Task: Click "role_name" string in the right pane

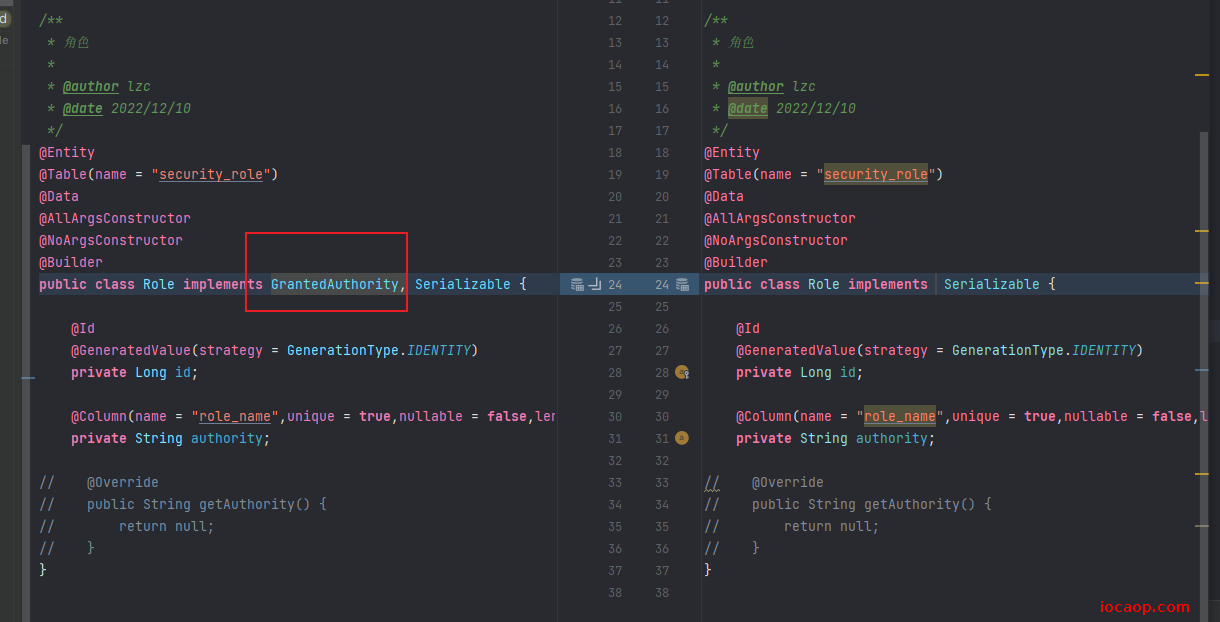Action: click(x=900, y=417)
